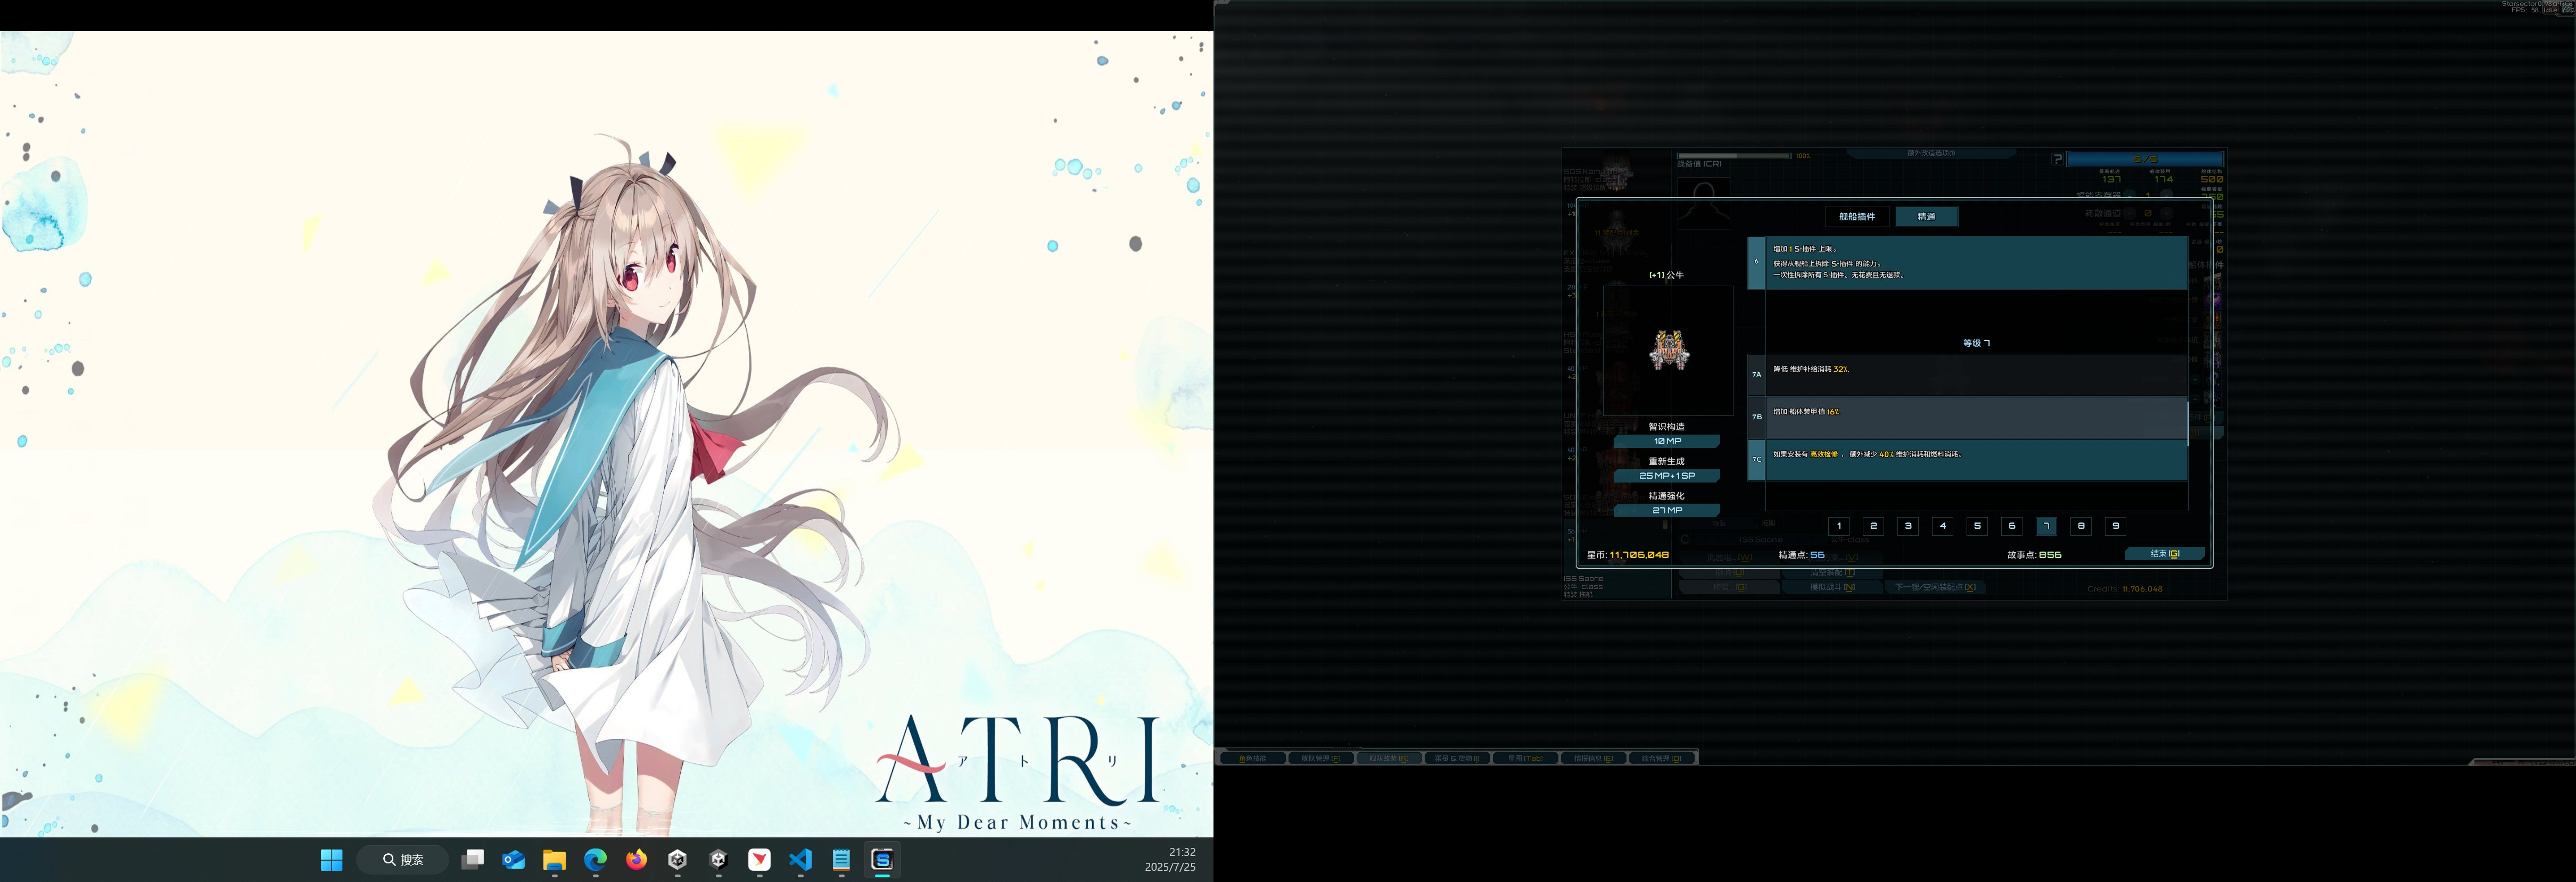Open Firefox from the taskbar
Screen dimensions: 2576x882
click(636, 859)
